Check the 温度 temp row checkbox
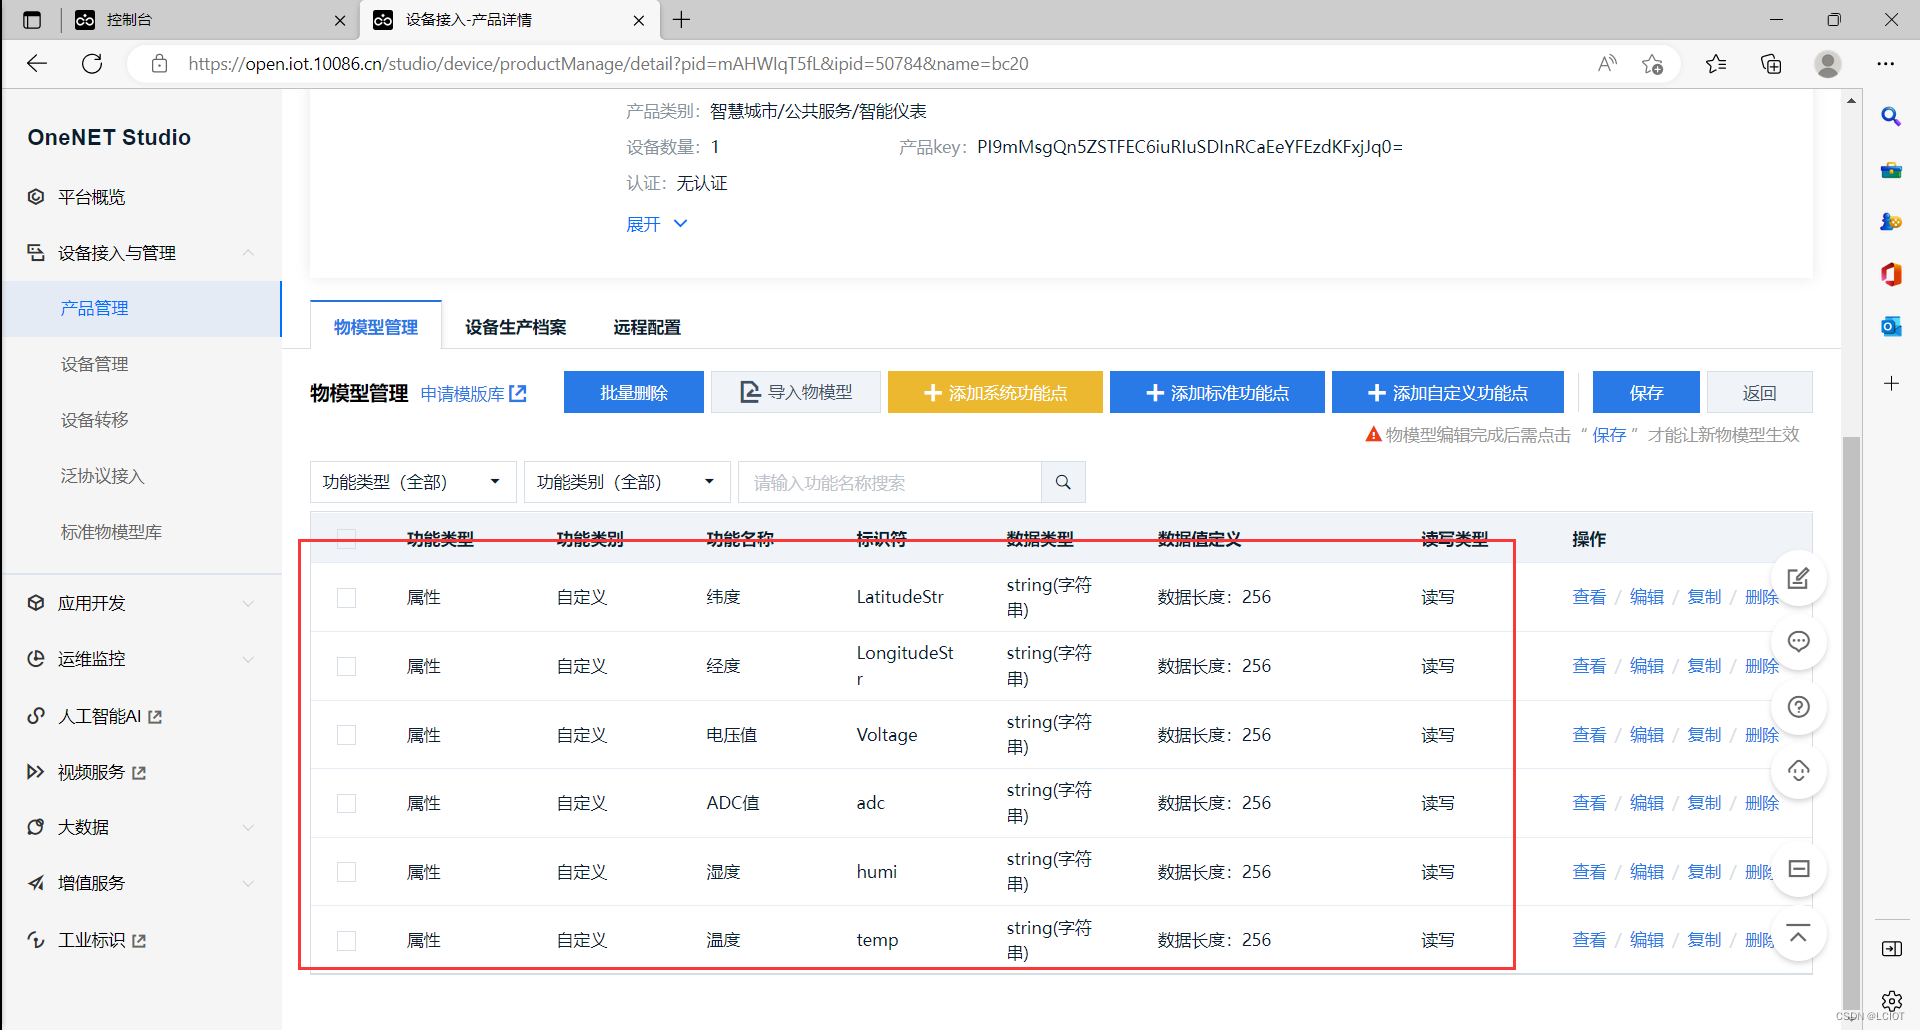This screenshot has width=1920, height=1030. (346, 940)
